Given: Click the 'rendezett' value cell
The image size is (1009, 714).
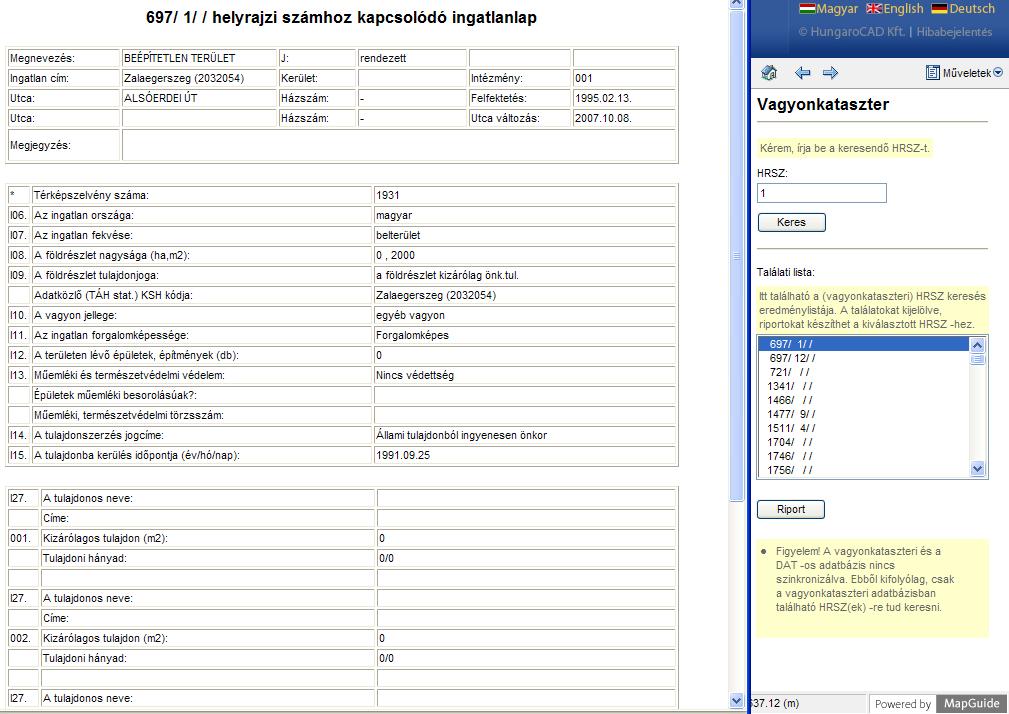Looking at the screenshot, I should 411,58.
